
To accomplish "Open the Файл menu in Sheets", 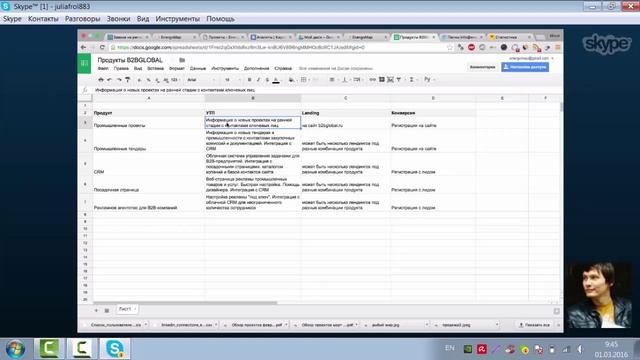I will pyautogui.click(x=103, y=69).
